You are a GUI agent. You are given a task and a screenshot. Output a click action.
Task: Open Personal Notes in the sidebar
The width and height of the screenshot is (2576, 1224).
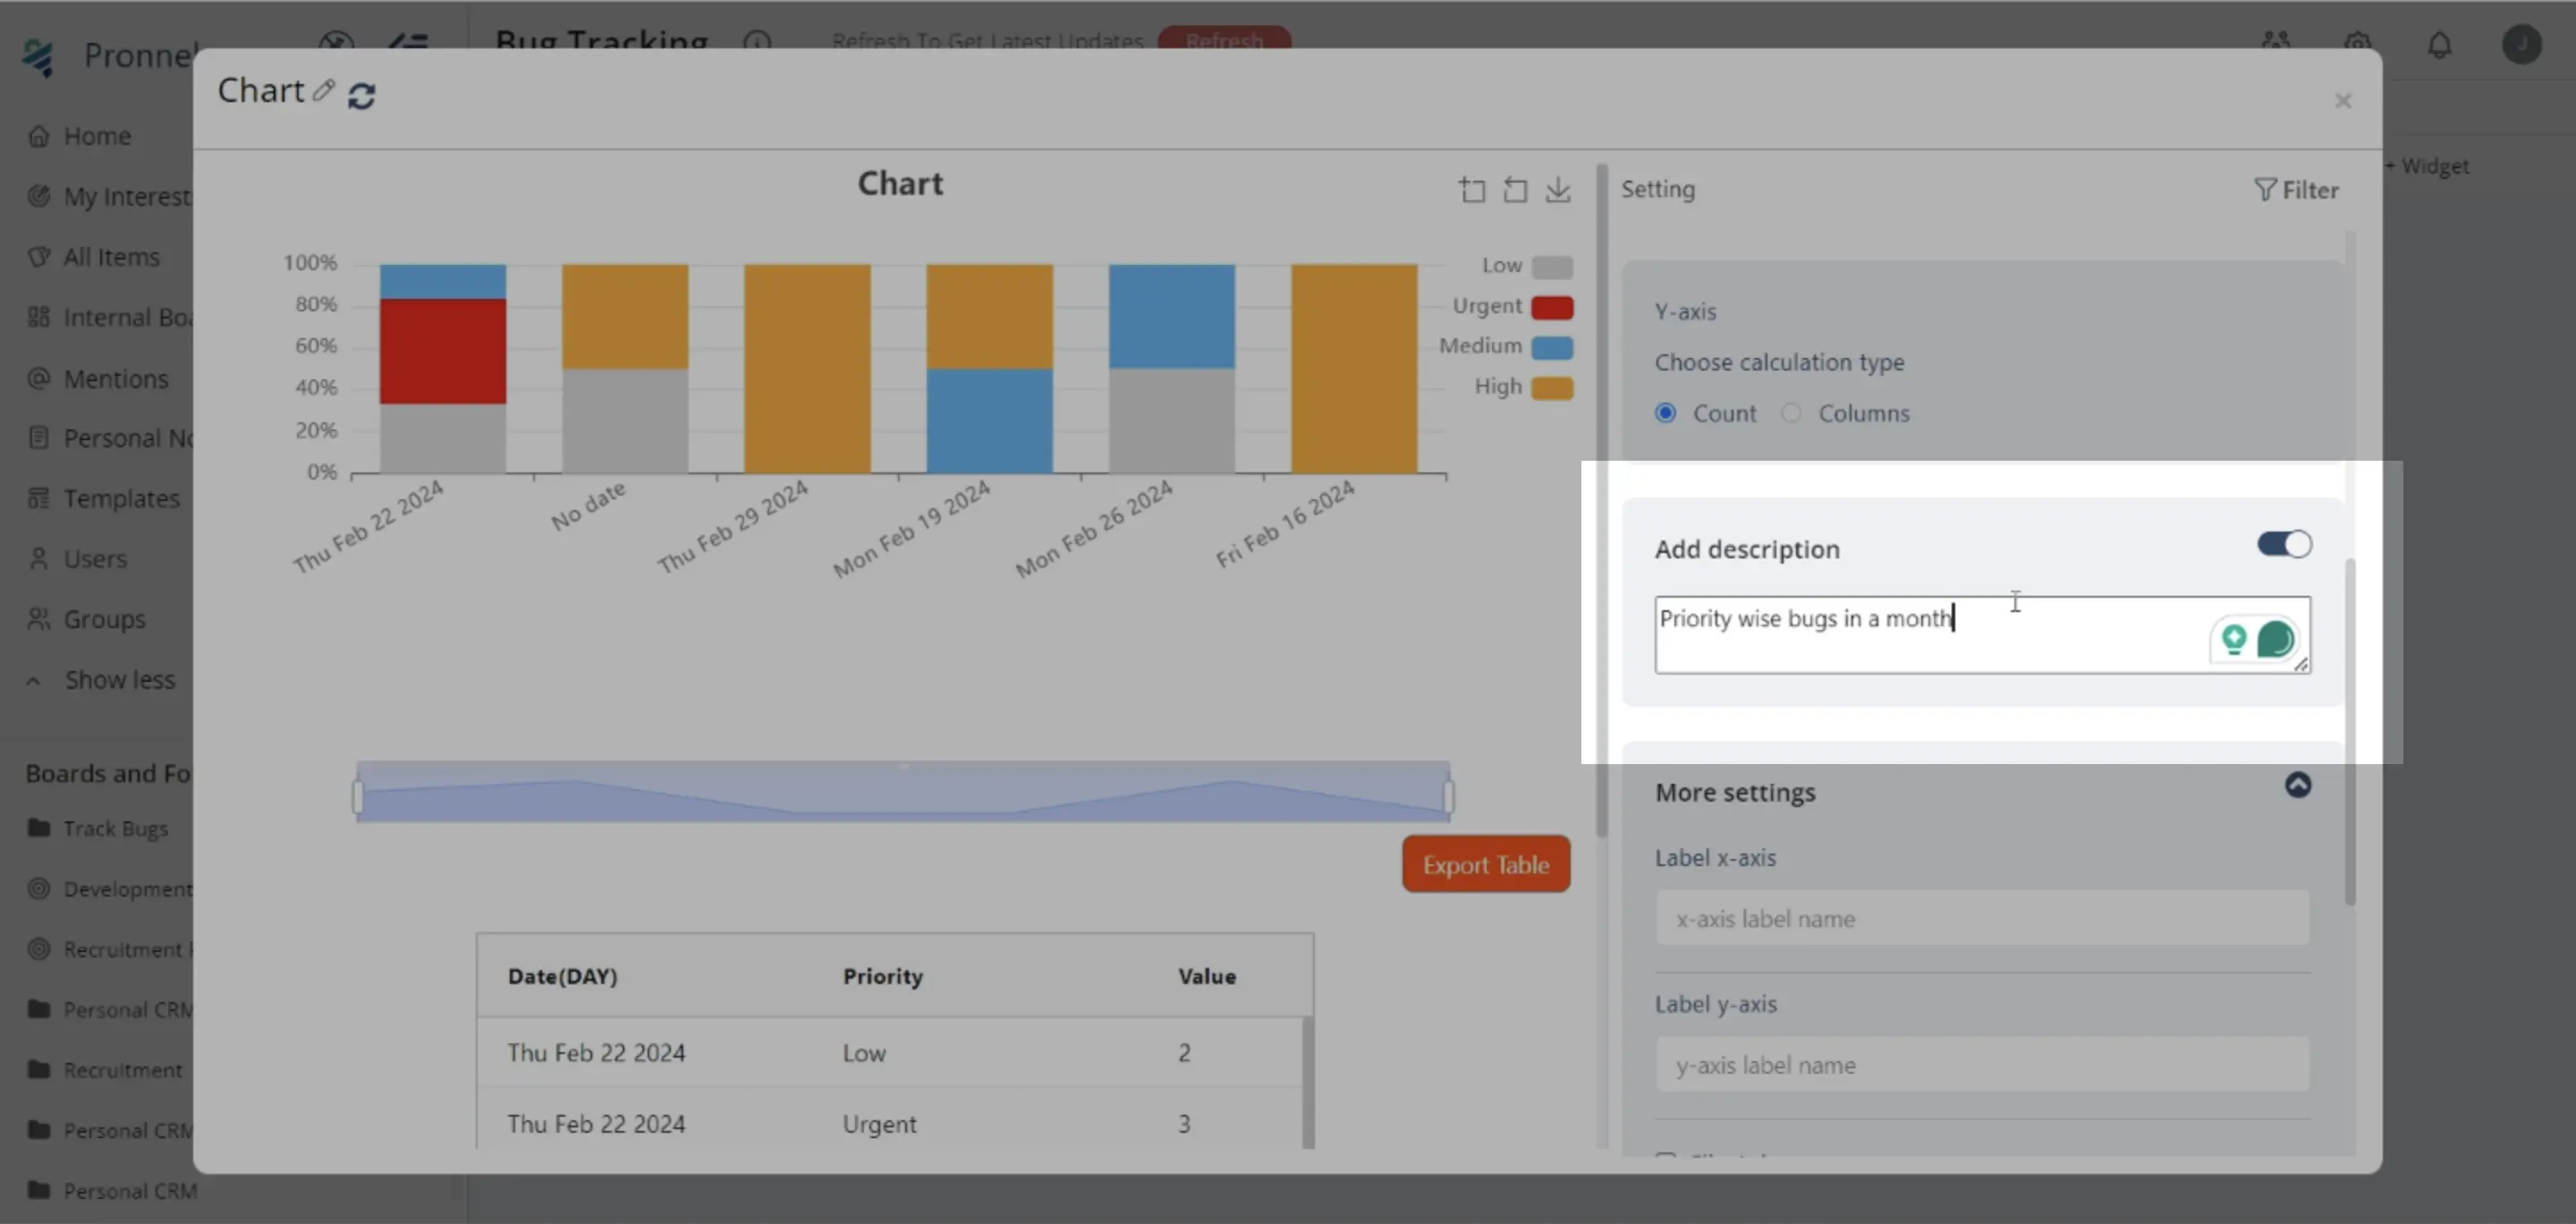tap(108, 438)
